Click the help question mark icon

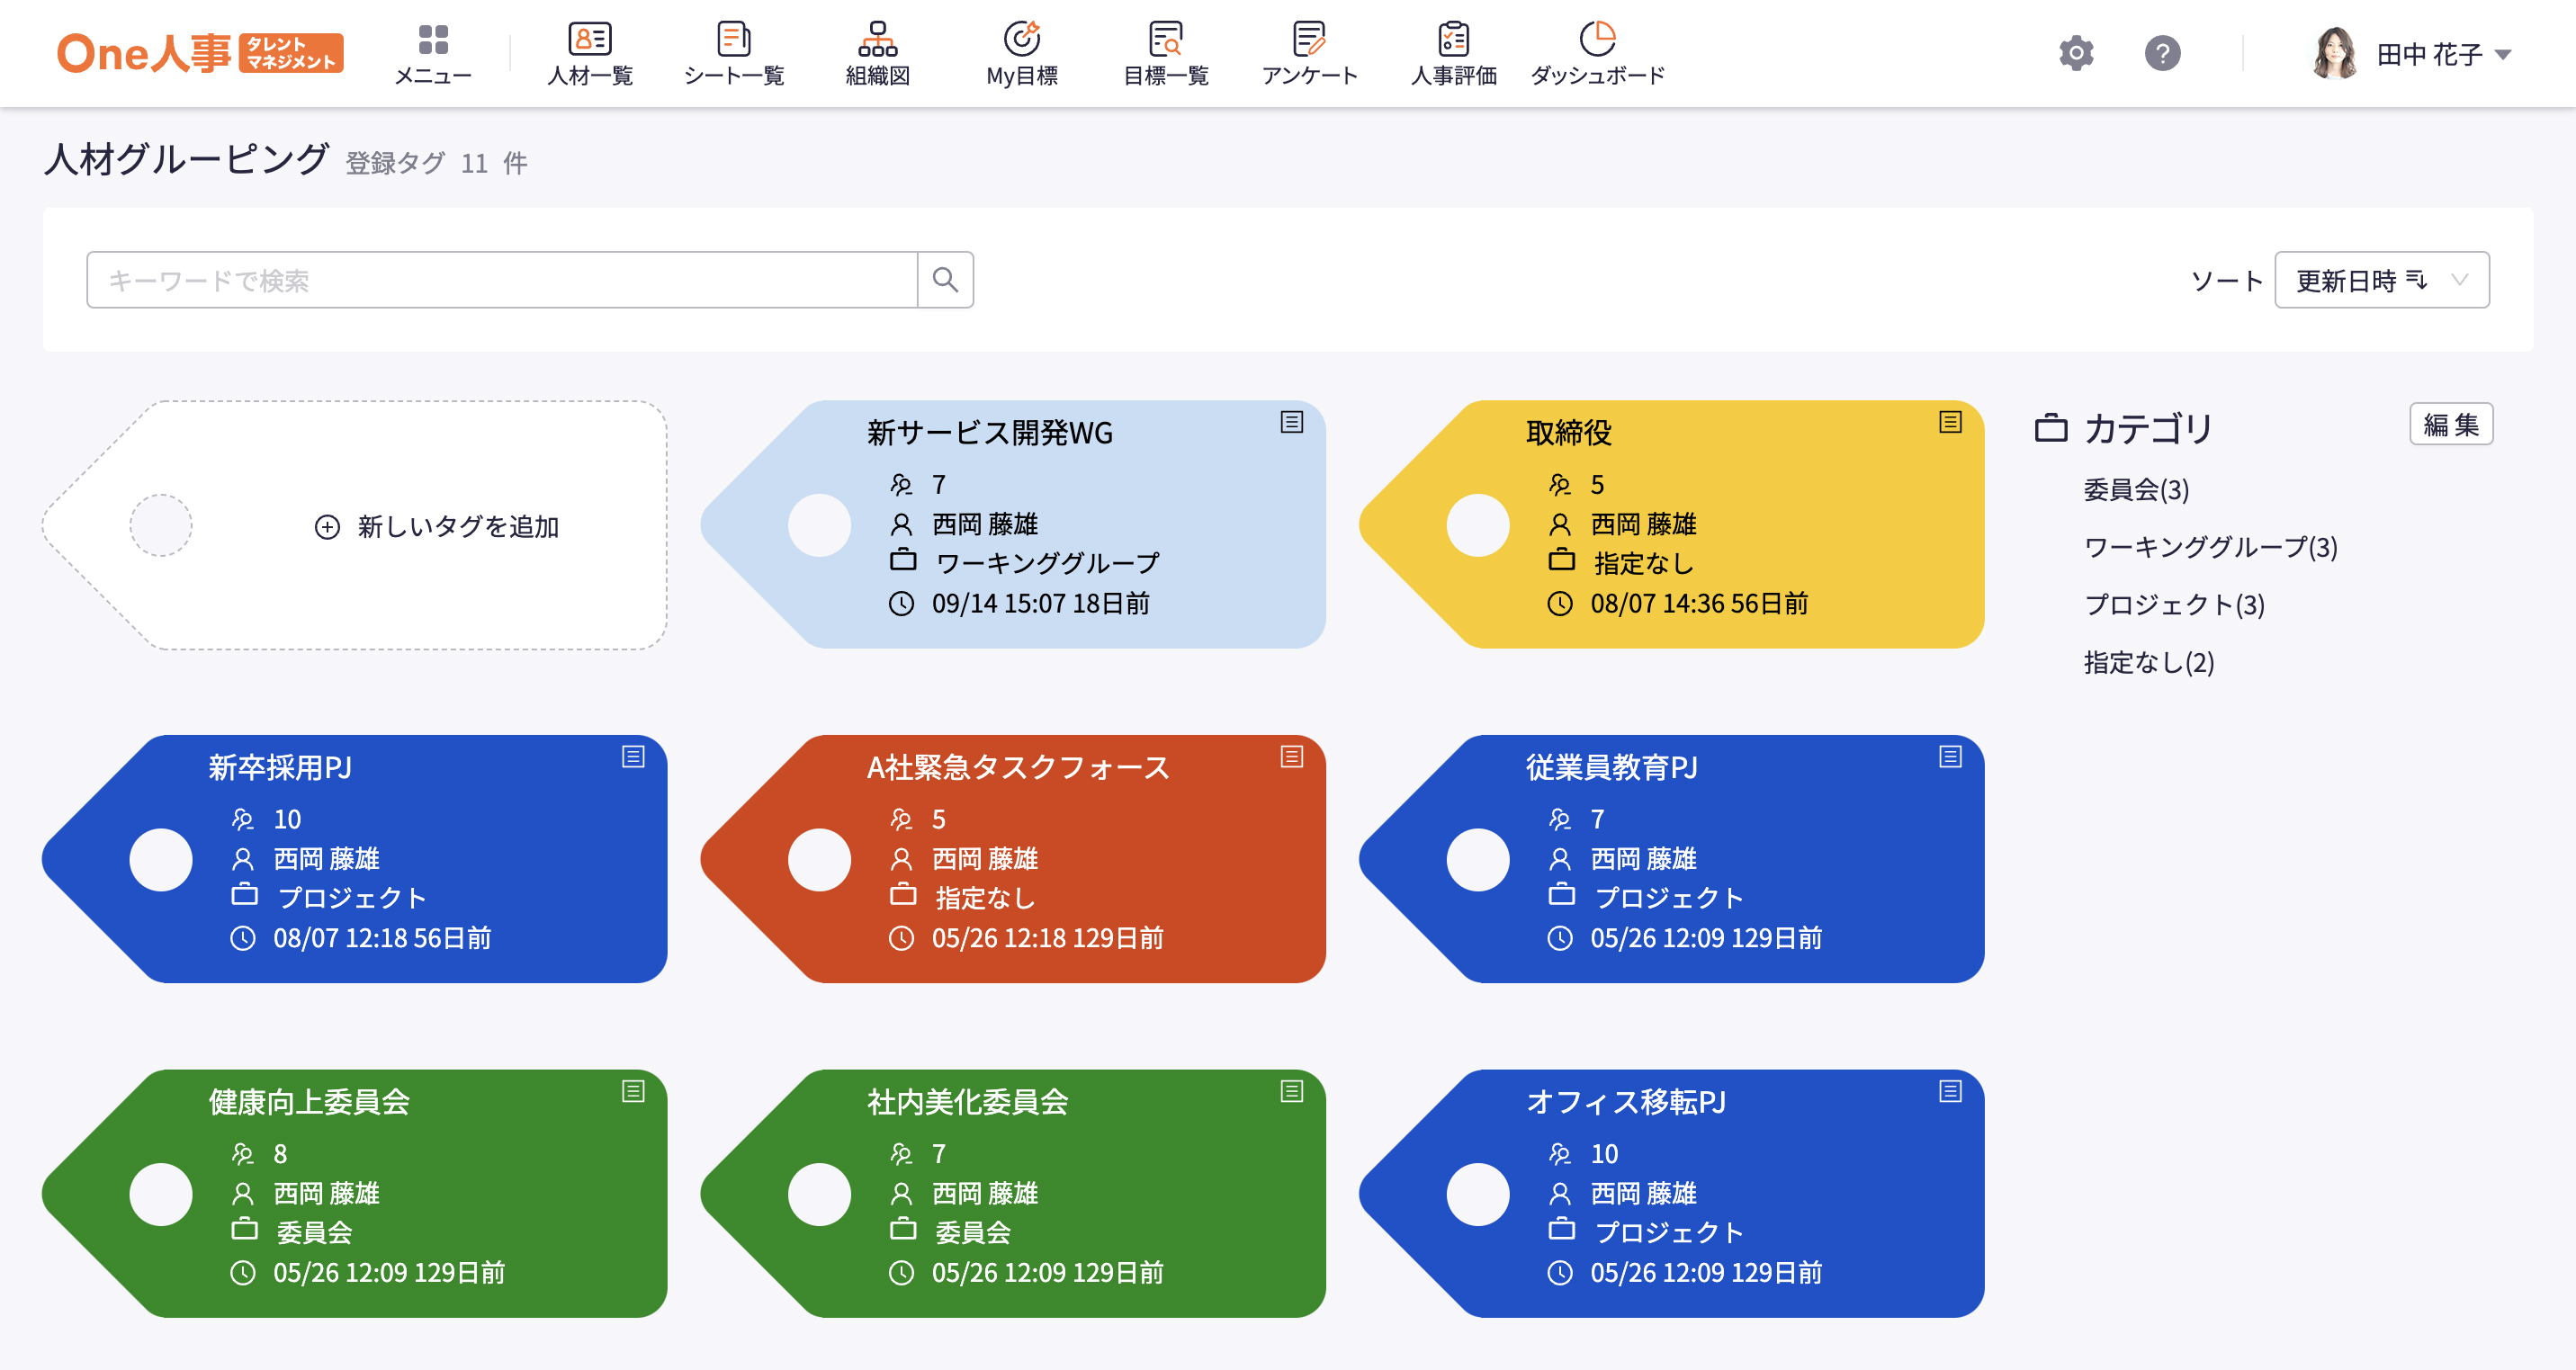[x=2162, y=53]
